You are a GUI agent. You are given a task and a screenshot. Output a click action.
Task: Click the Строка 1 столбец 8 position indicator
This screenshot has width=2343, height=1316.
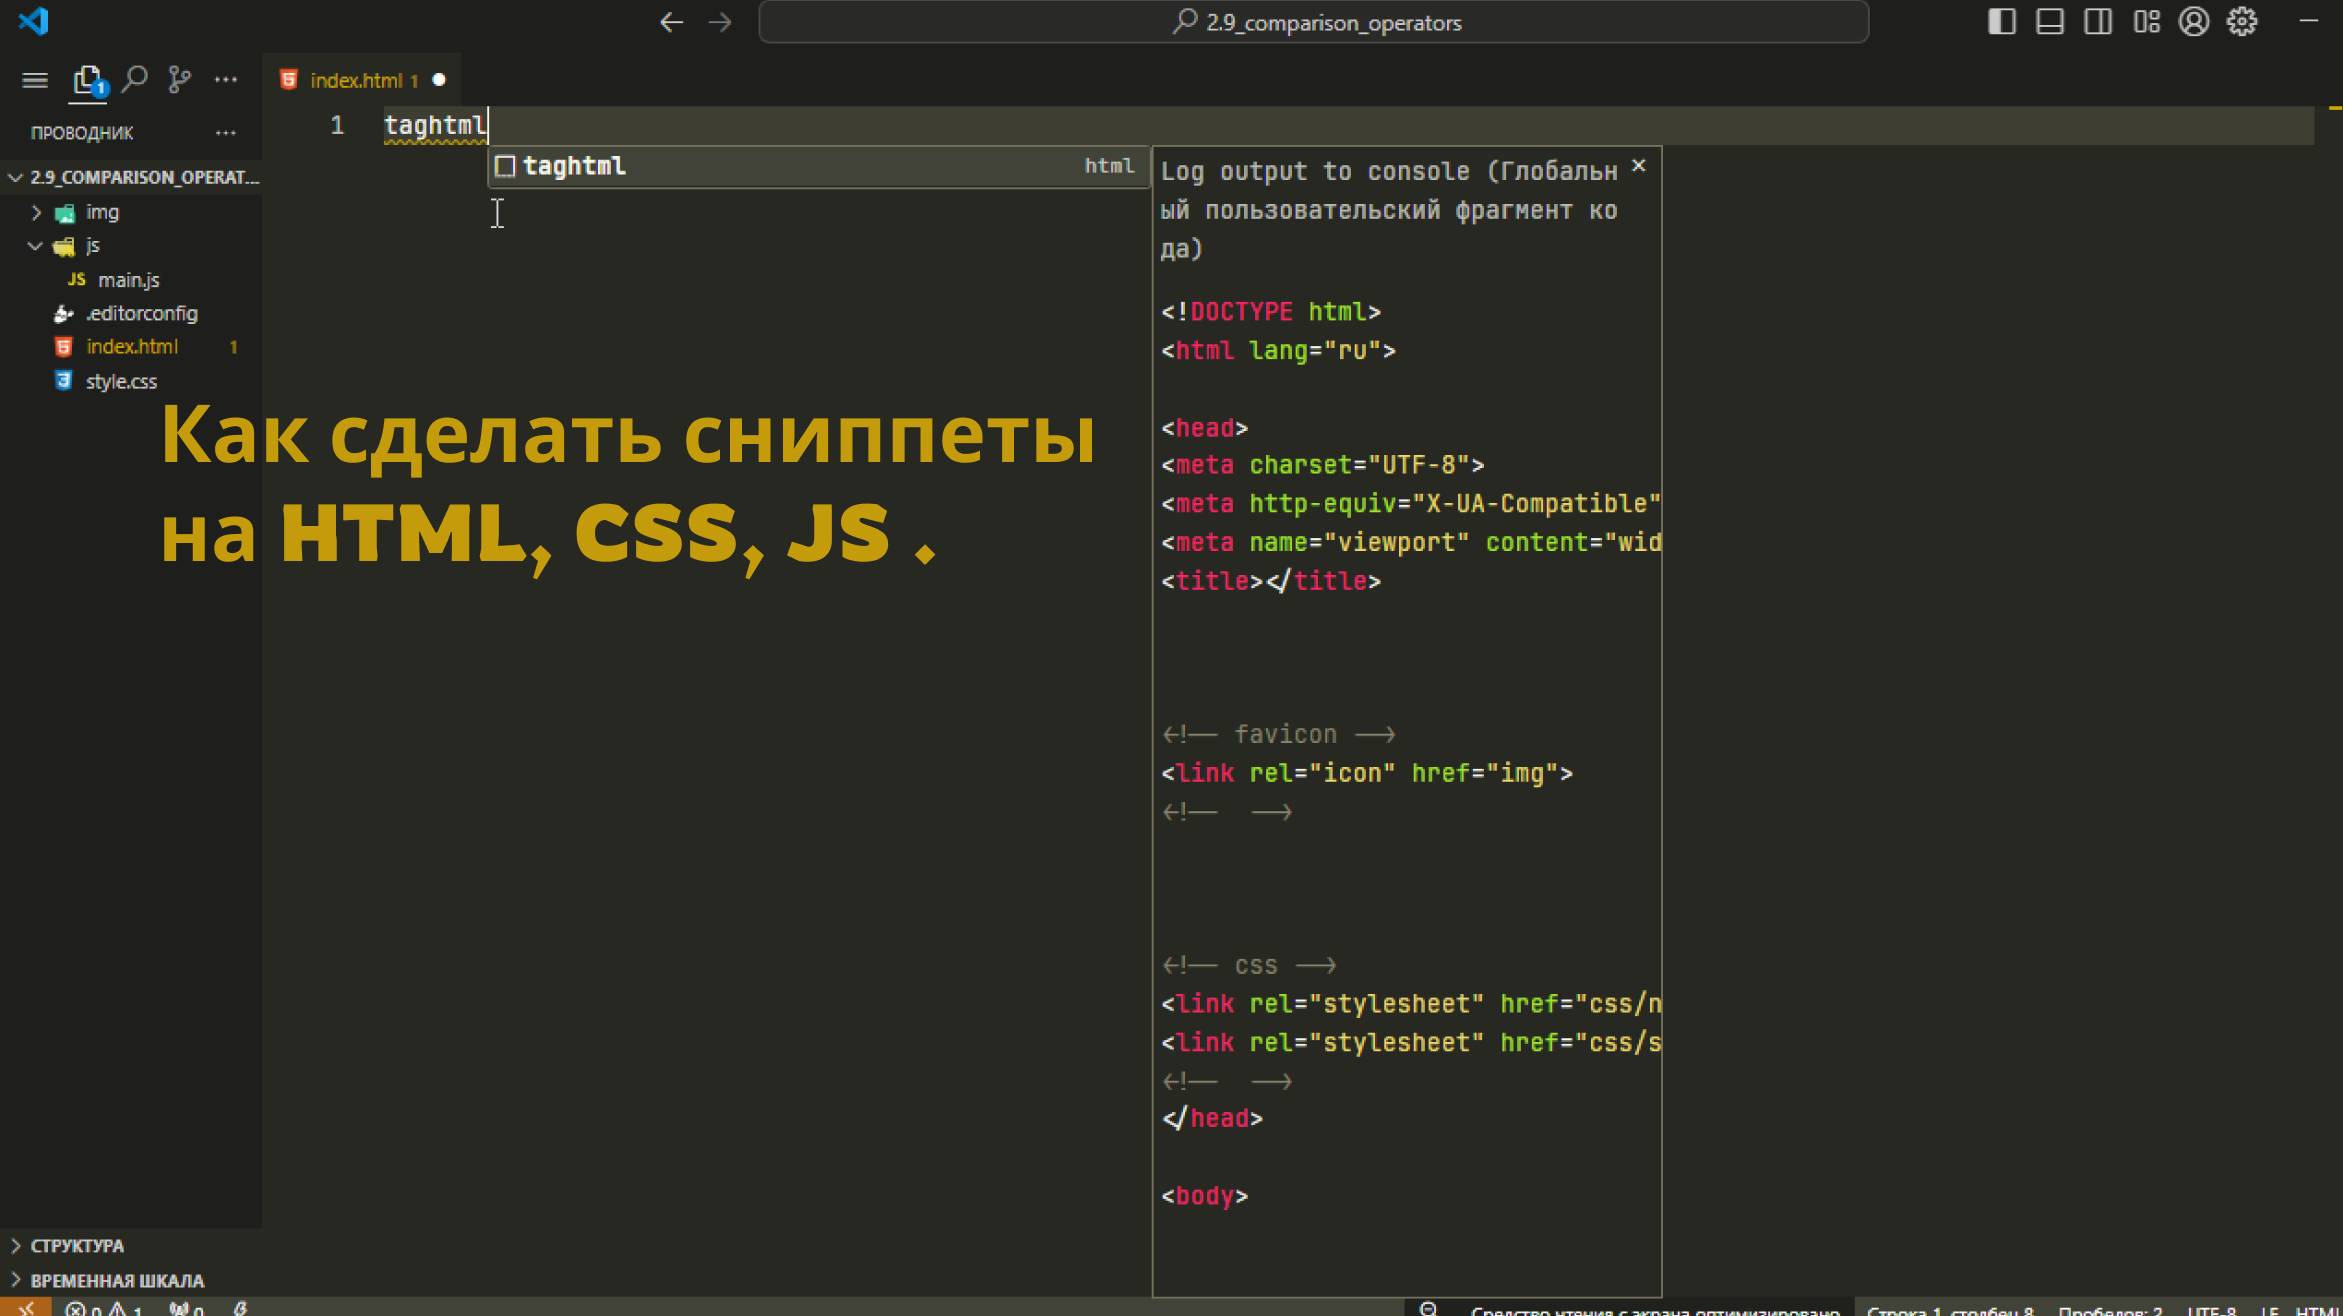click(x=1950, y=1310)
